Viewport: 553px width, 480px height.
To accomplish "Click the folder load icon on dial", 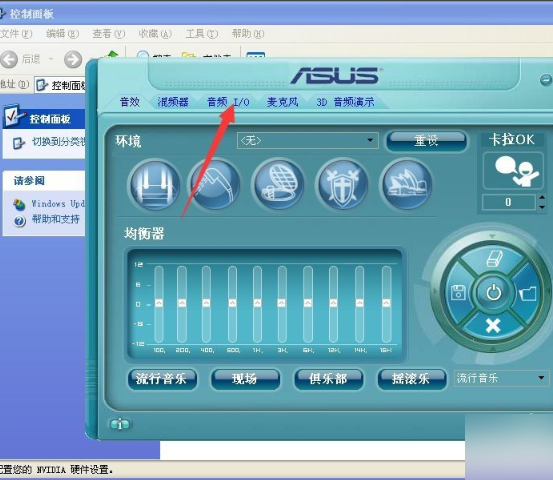I will (528, 293).
